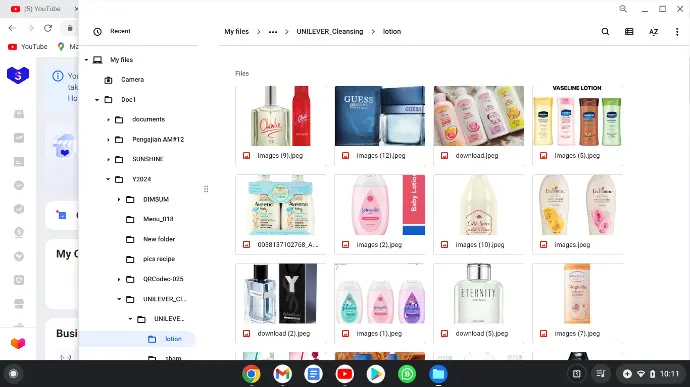690x387 pixels.
Task: Open Gmail from the shelf
Action: [x=283, y=374]
